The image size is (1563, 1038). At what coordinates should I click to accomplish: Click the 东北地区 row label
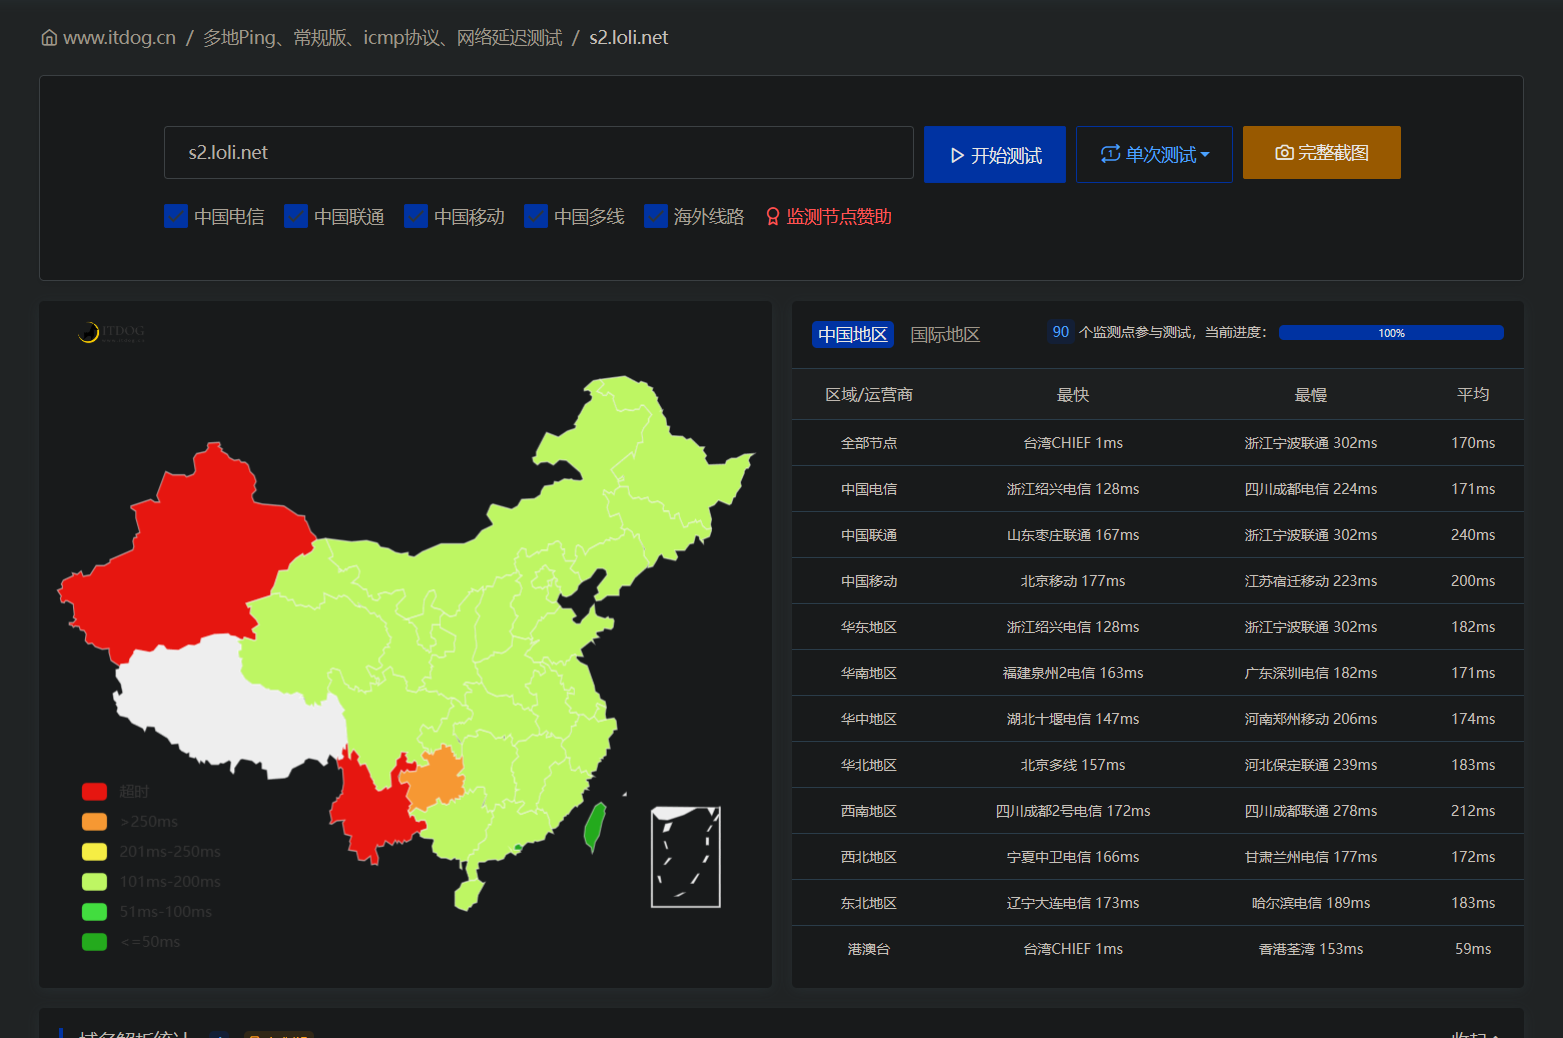coord(869,903)
